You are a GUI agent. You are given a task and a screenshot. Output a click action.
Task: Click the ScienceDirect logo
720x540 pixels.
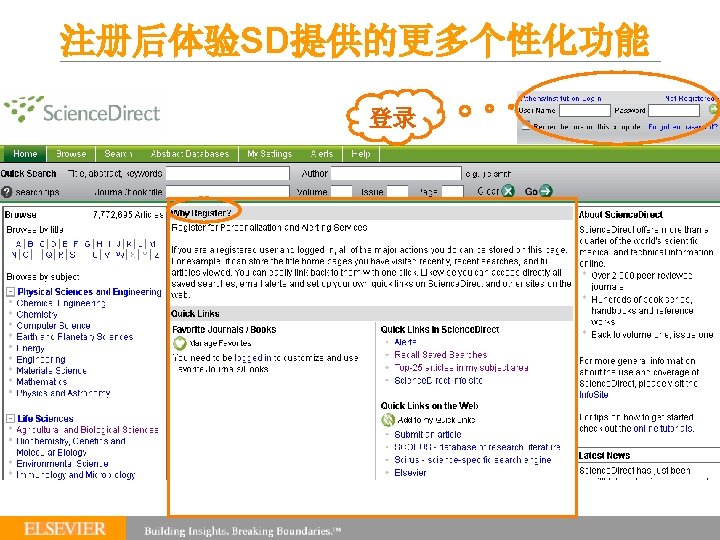click(82, 110)
